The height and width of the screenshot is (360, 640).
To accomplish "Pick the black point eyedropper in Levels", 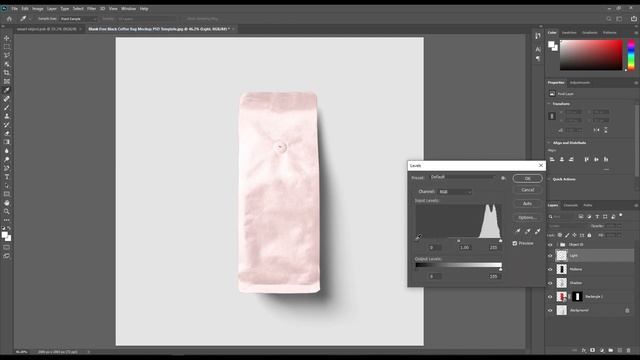I will pyautogui.click(x=518, y=231).
